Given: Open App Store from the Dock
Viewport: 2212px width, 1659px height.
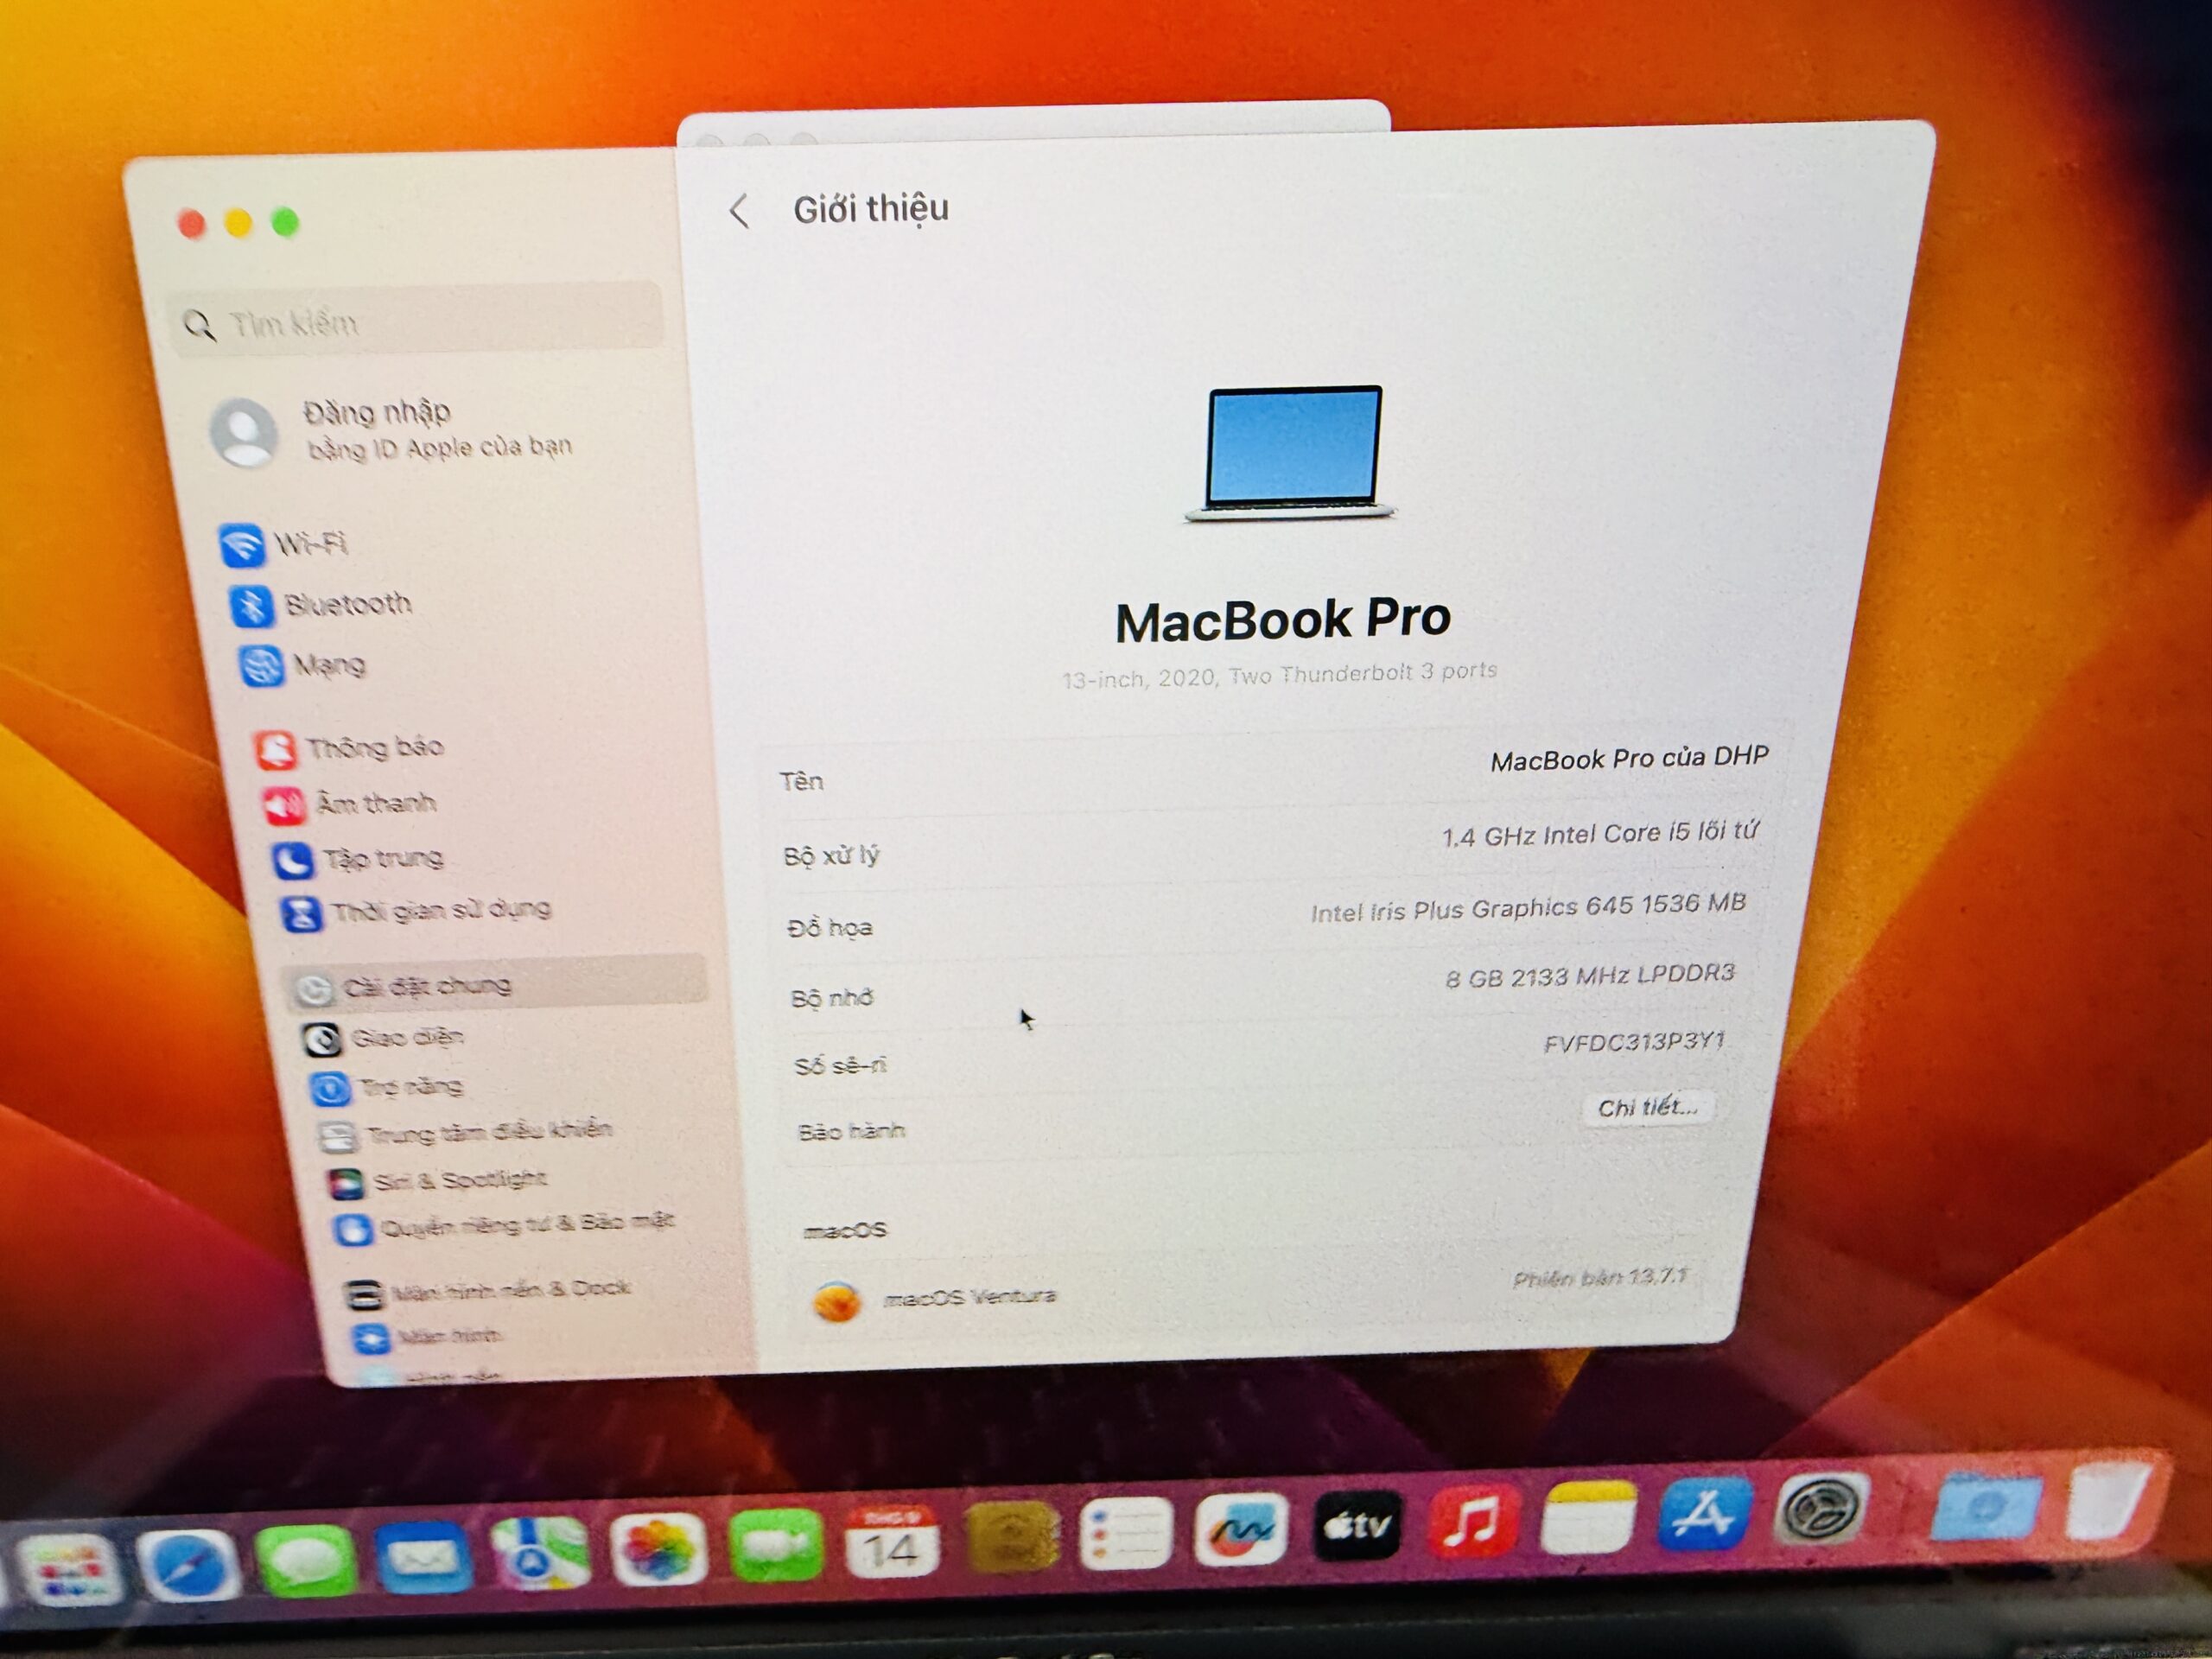Looking at the screenshot, I should pos(1703,1512).
